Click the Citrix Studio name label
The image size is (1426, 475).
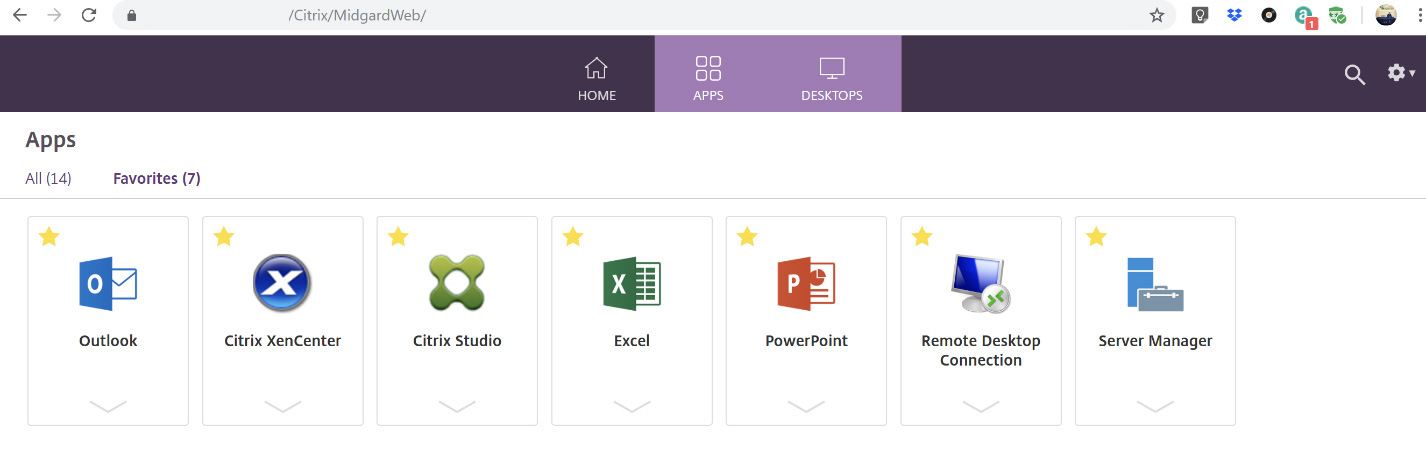click(x=457, y=341)
